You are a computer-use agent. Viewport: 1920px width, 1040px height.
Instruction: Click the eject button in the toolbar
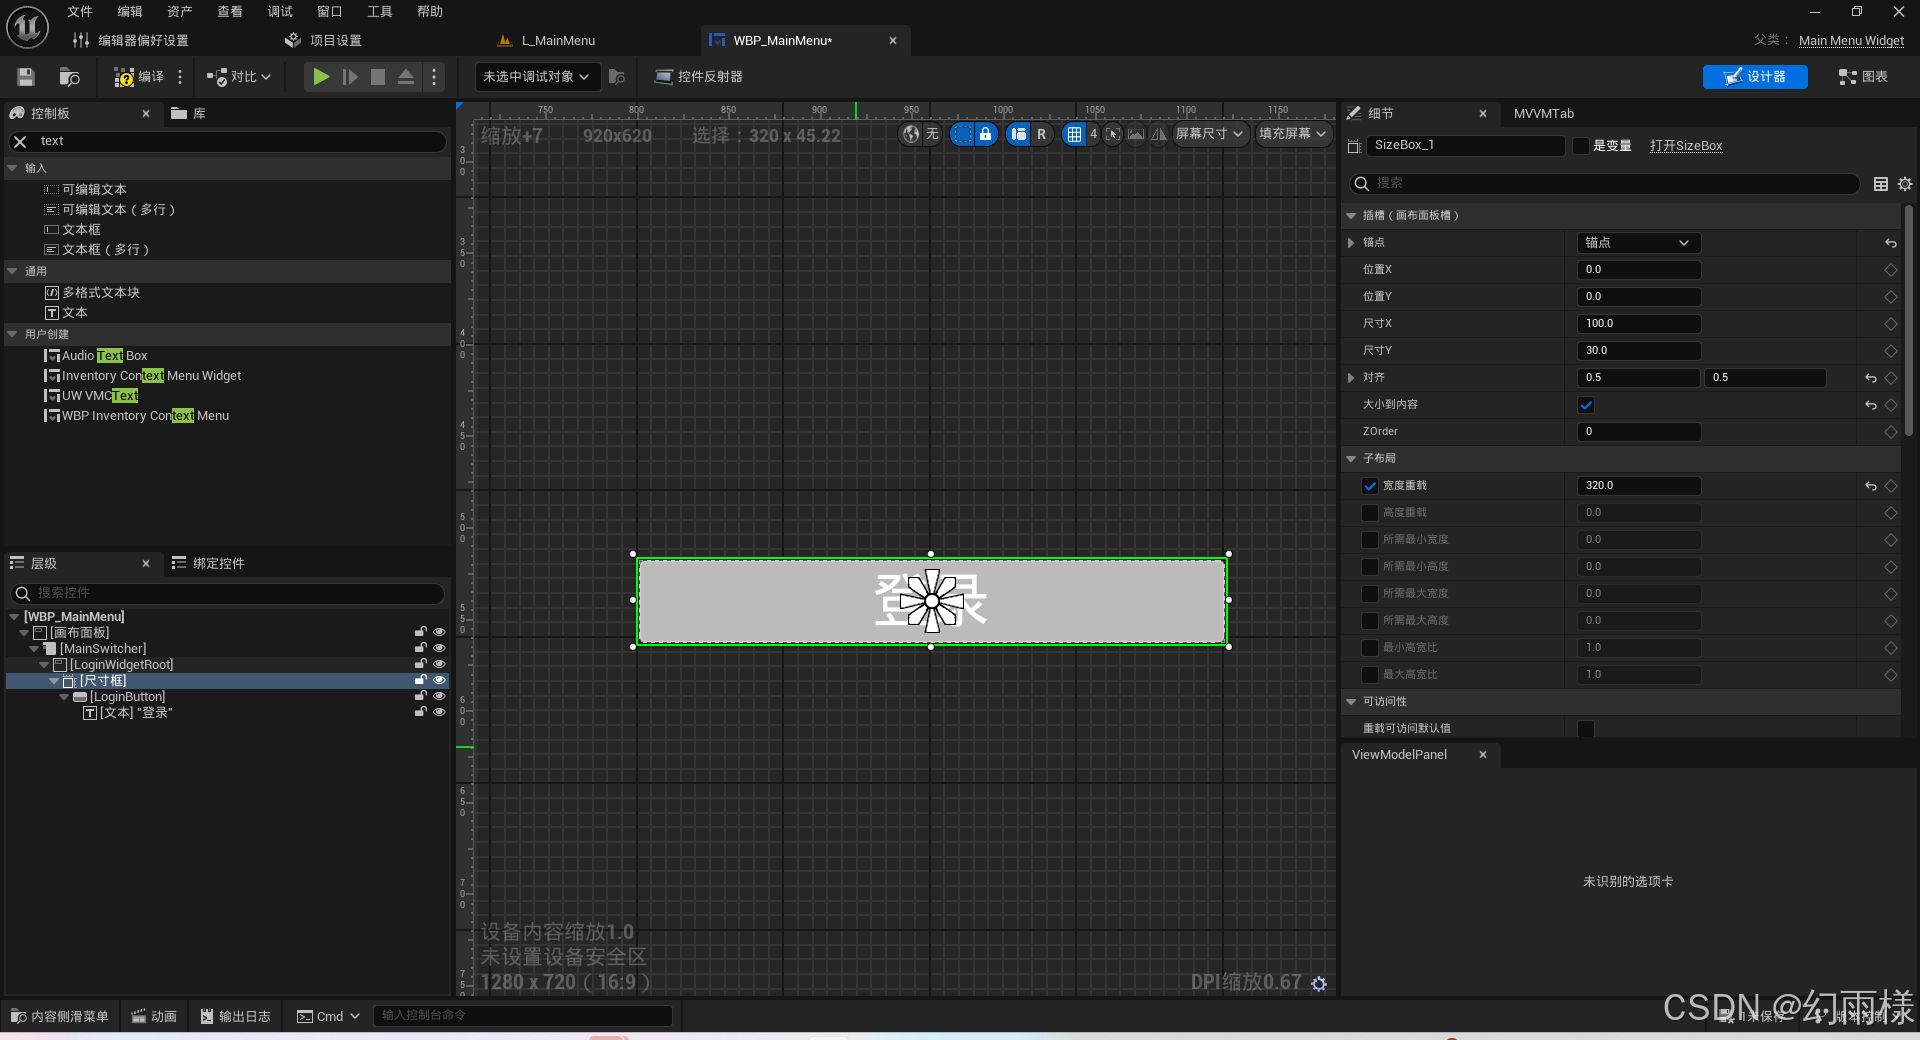(x=406, y=77)
